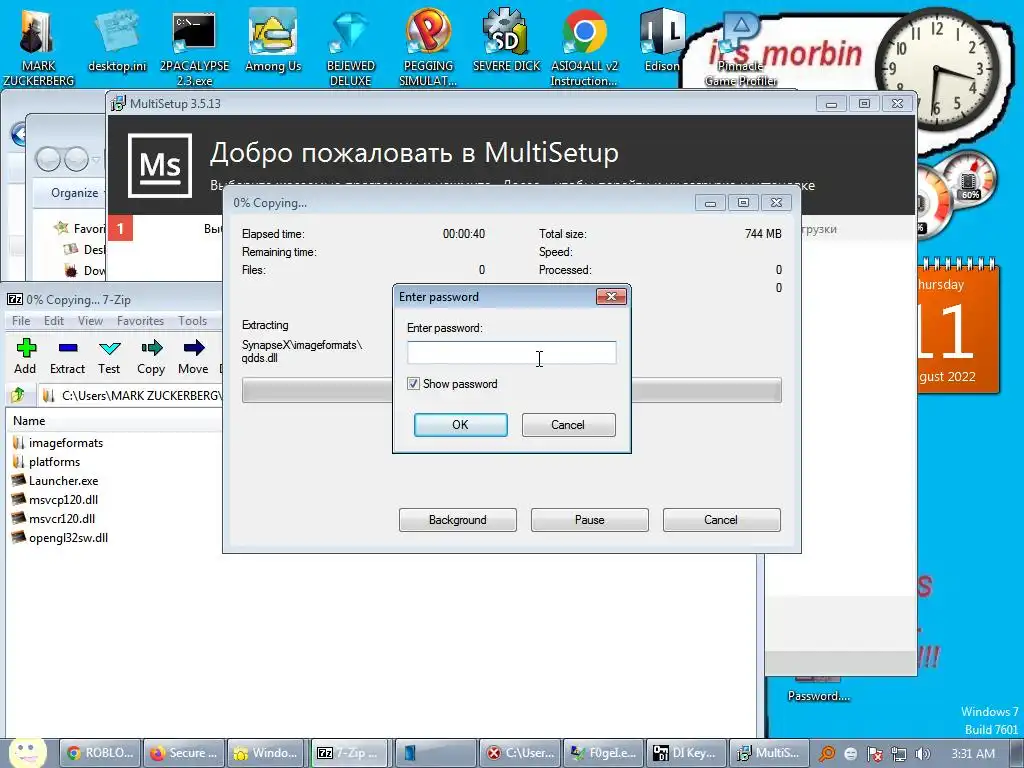Switch to the DI Key... taskbar button
The image size is (1024, 768).
pos(686,753)
